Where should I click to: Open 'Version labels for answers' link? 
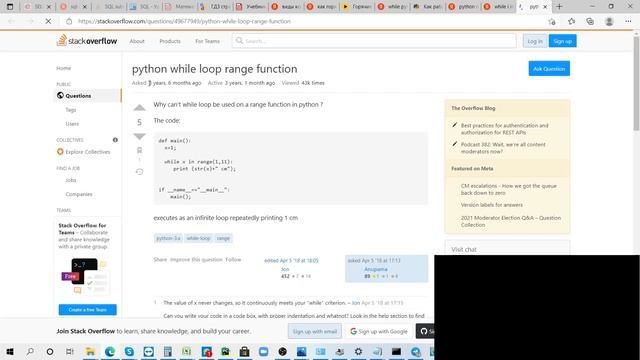tap(491, 205)
